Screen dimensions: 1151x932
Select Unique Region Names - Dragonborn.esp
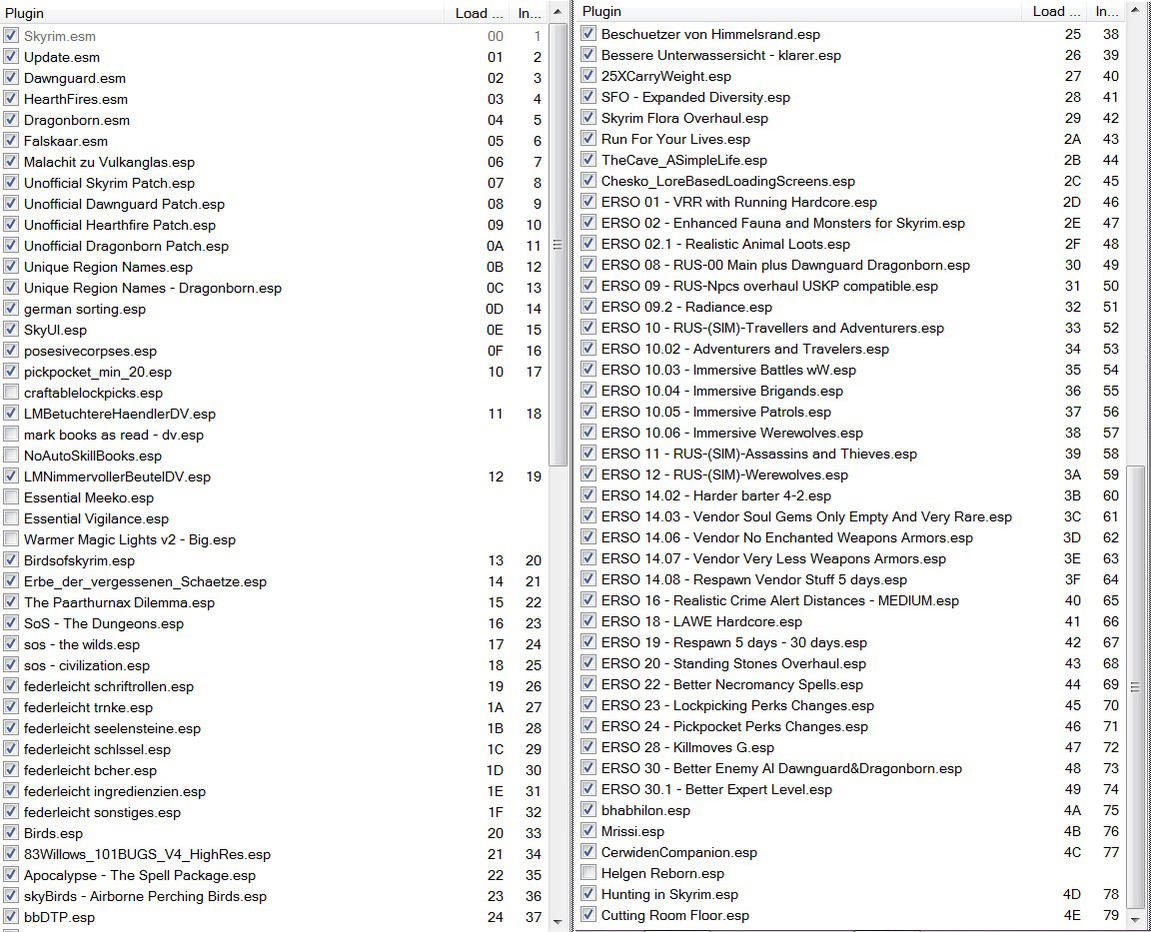point(153,288)
